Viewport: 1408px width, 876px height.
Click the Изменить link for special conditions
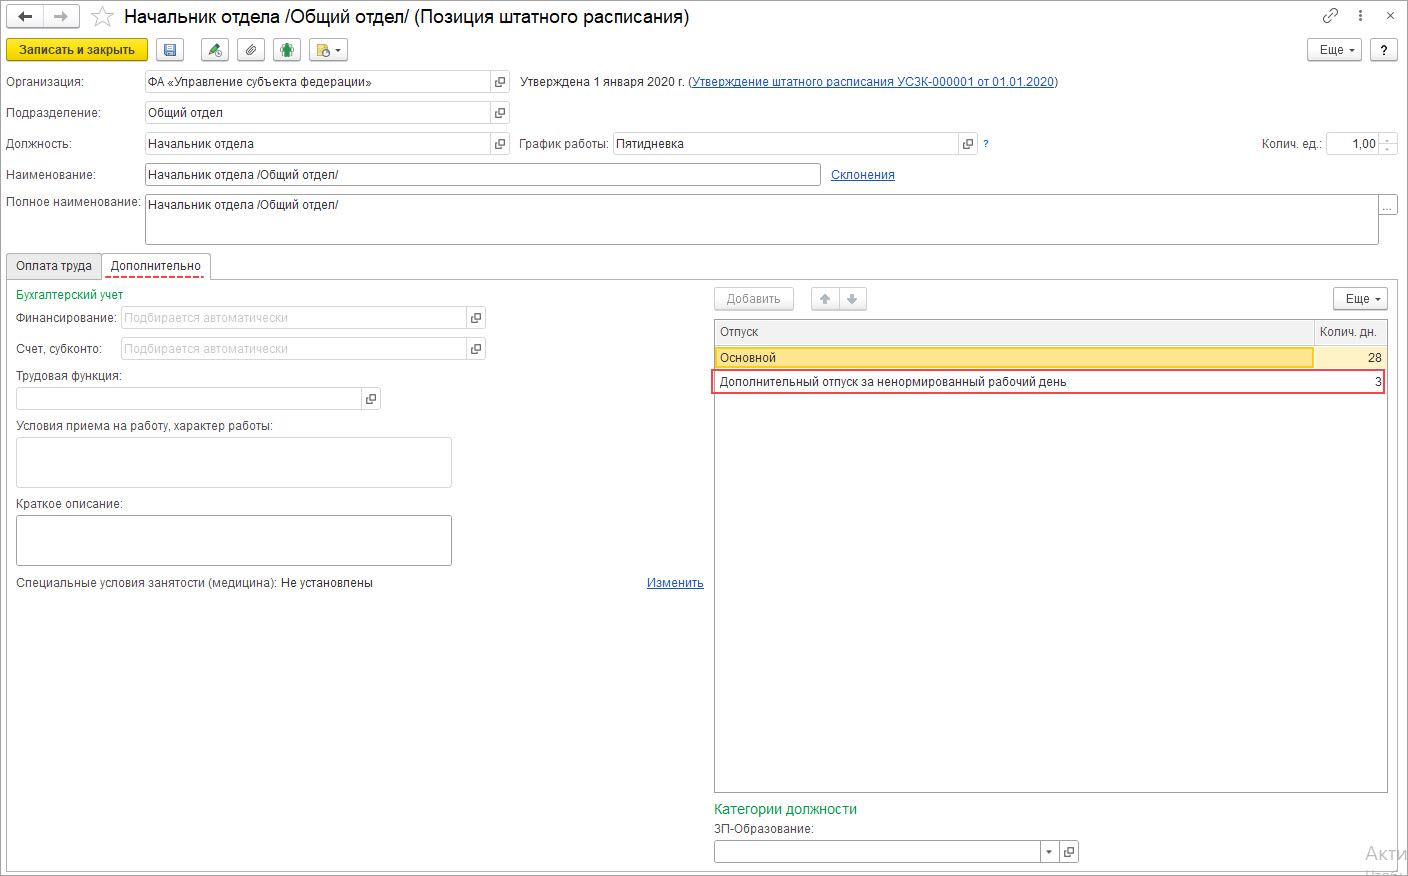(675, 583)
